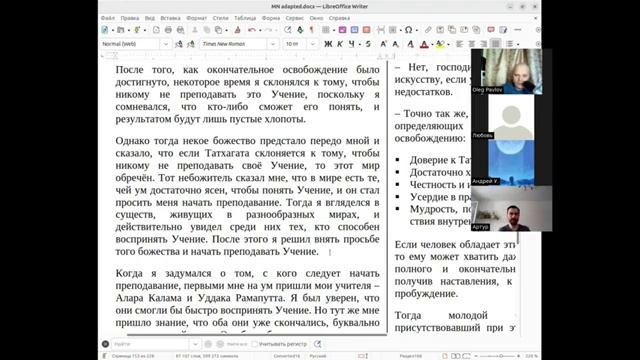Align paragraph to the right
Screen dimensions: 640x360
tap(483, 44)
